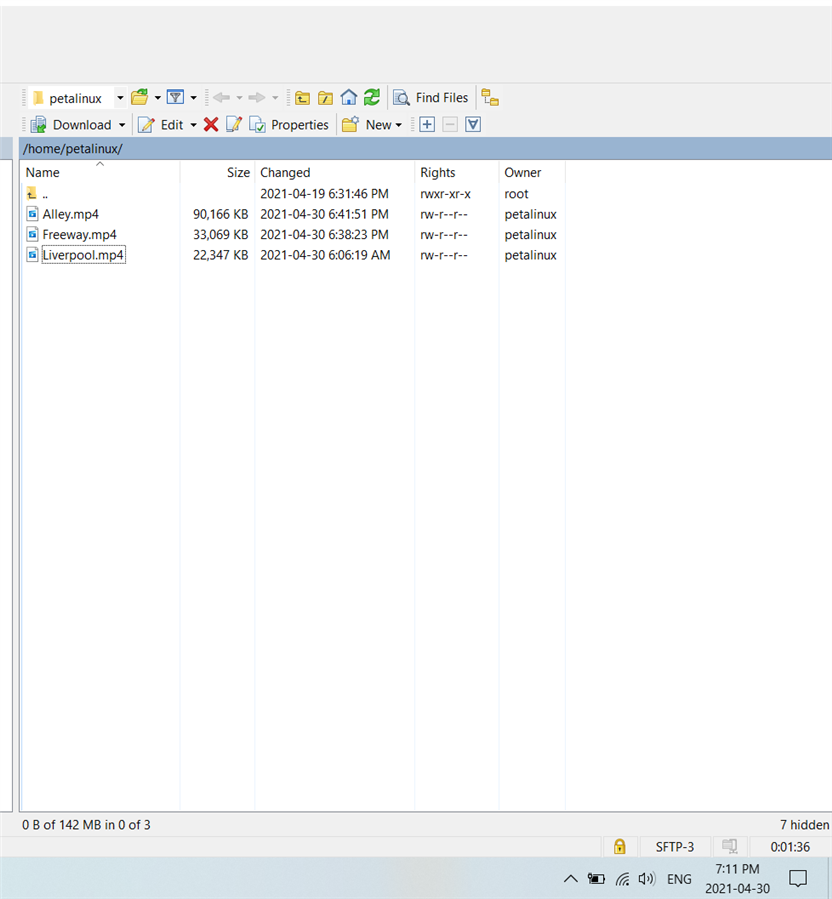Click the open directory folder icon
This screenshot has width=832, height=899.
140,97
